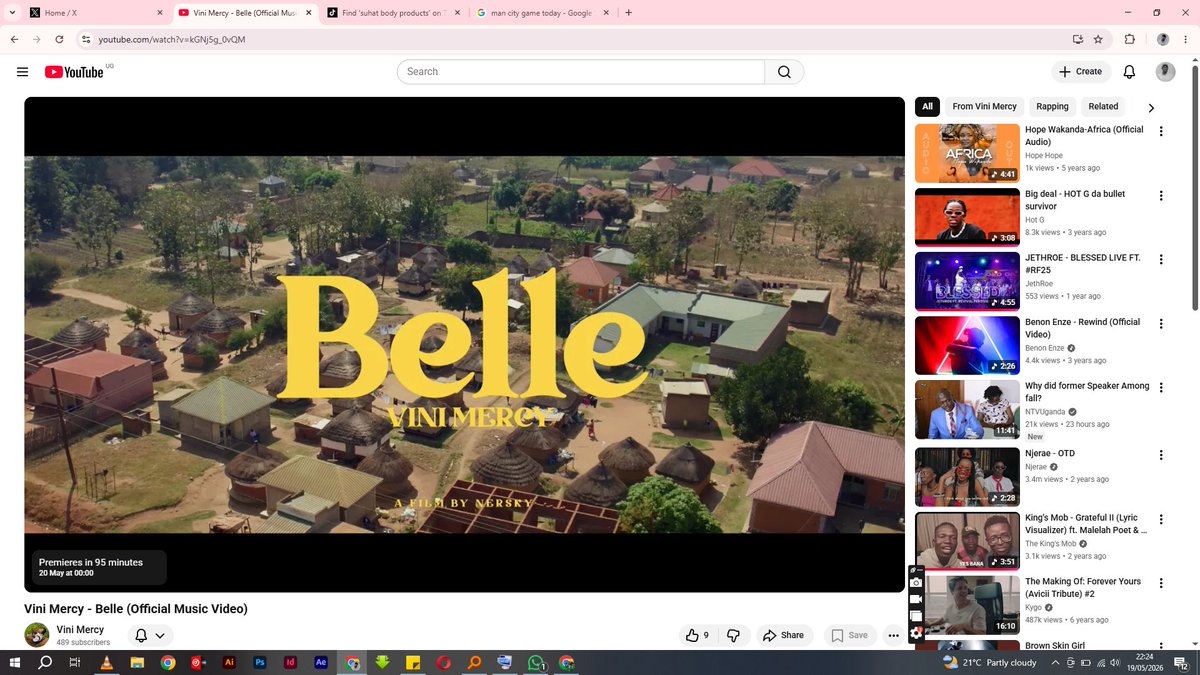The image size is (1200, 675).
Task: Go to the YouTube home logo
Action: (74, 72)
